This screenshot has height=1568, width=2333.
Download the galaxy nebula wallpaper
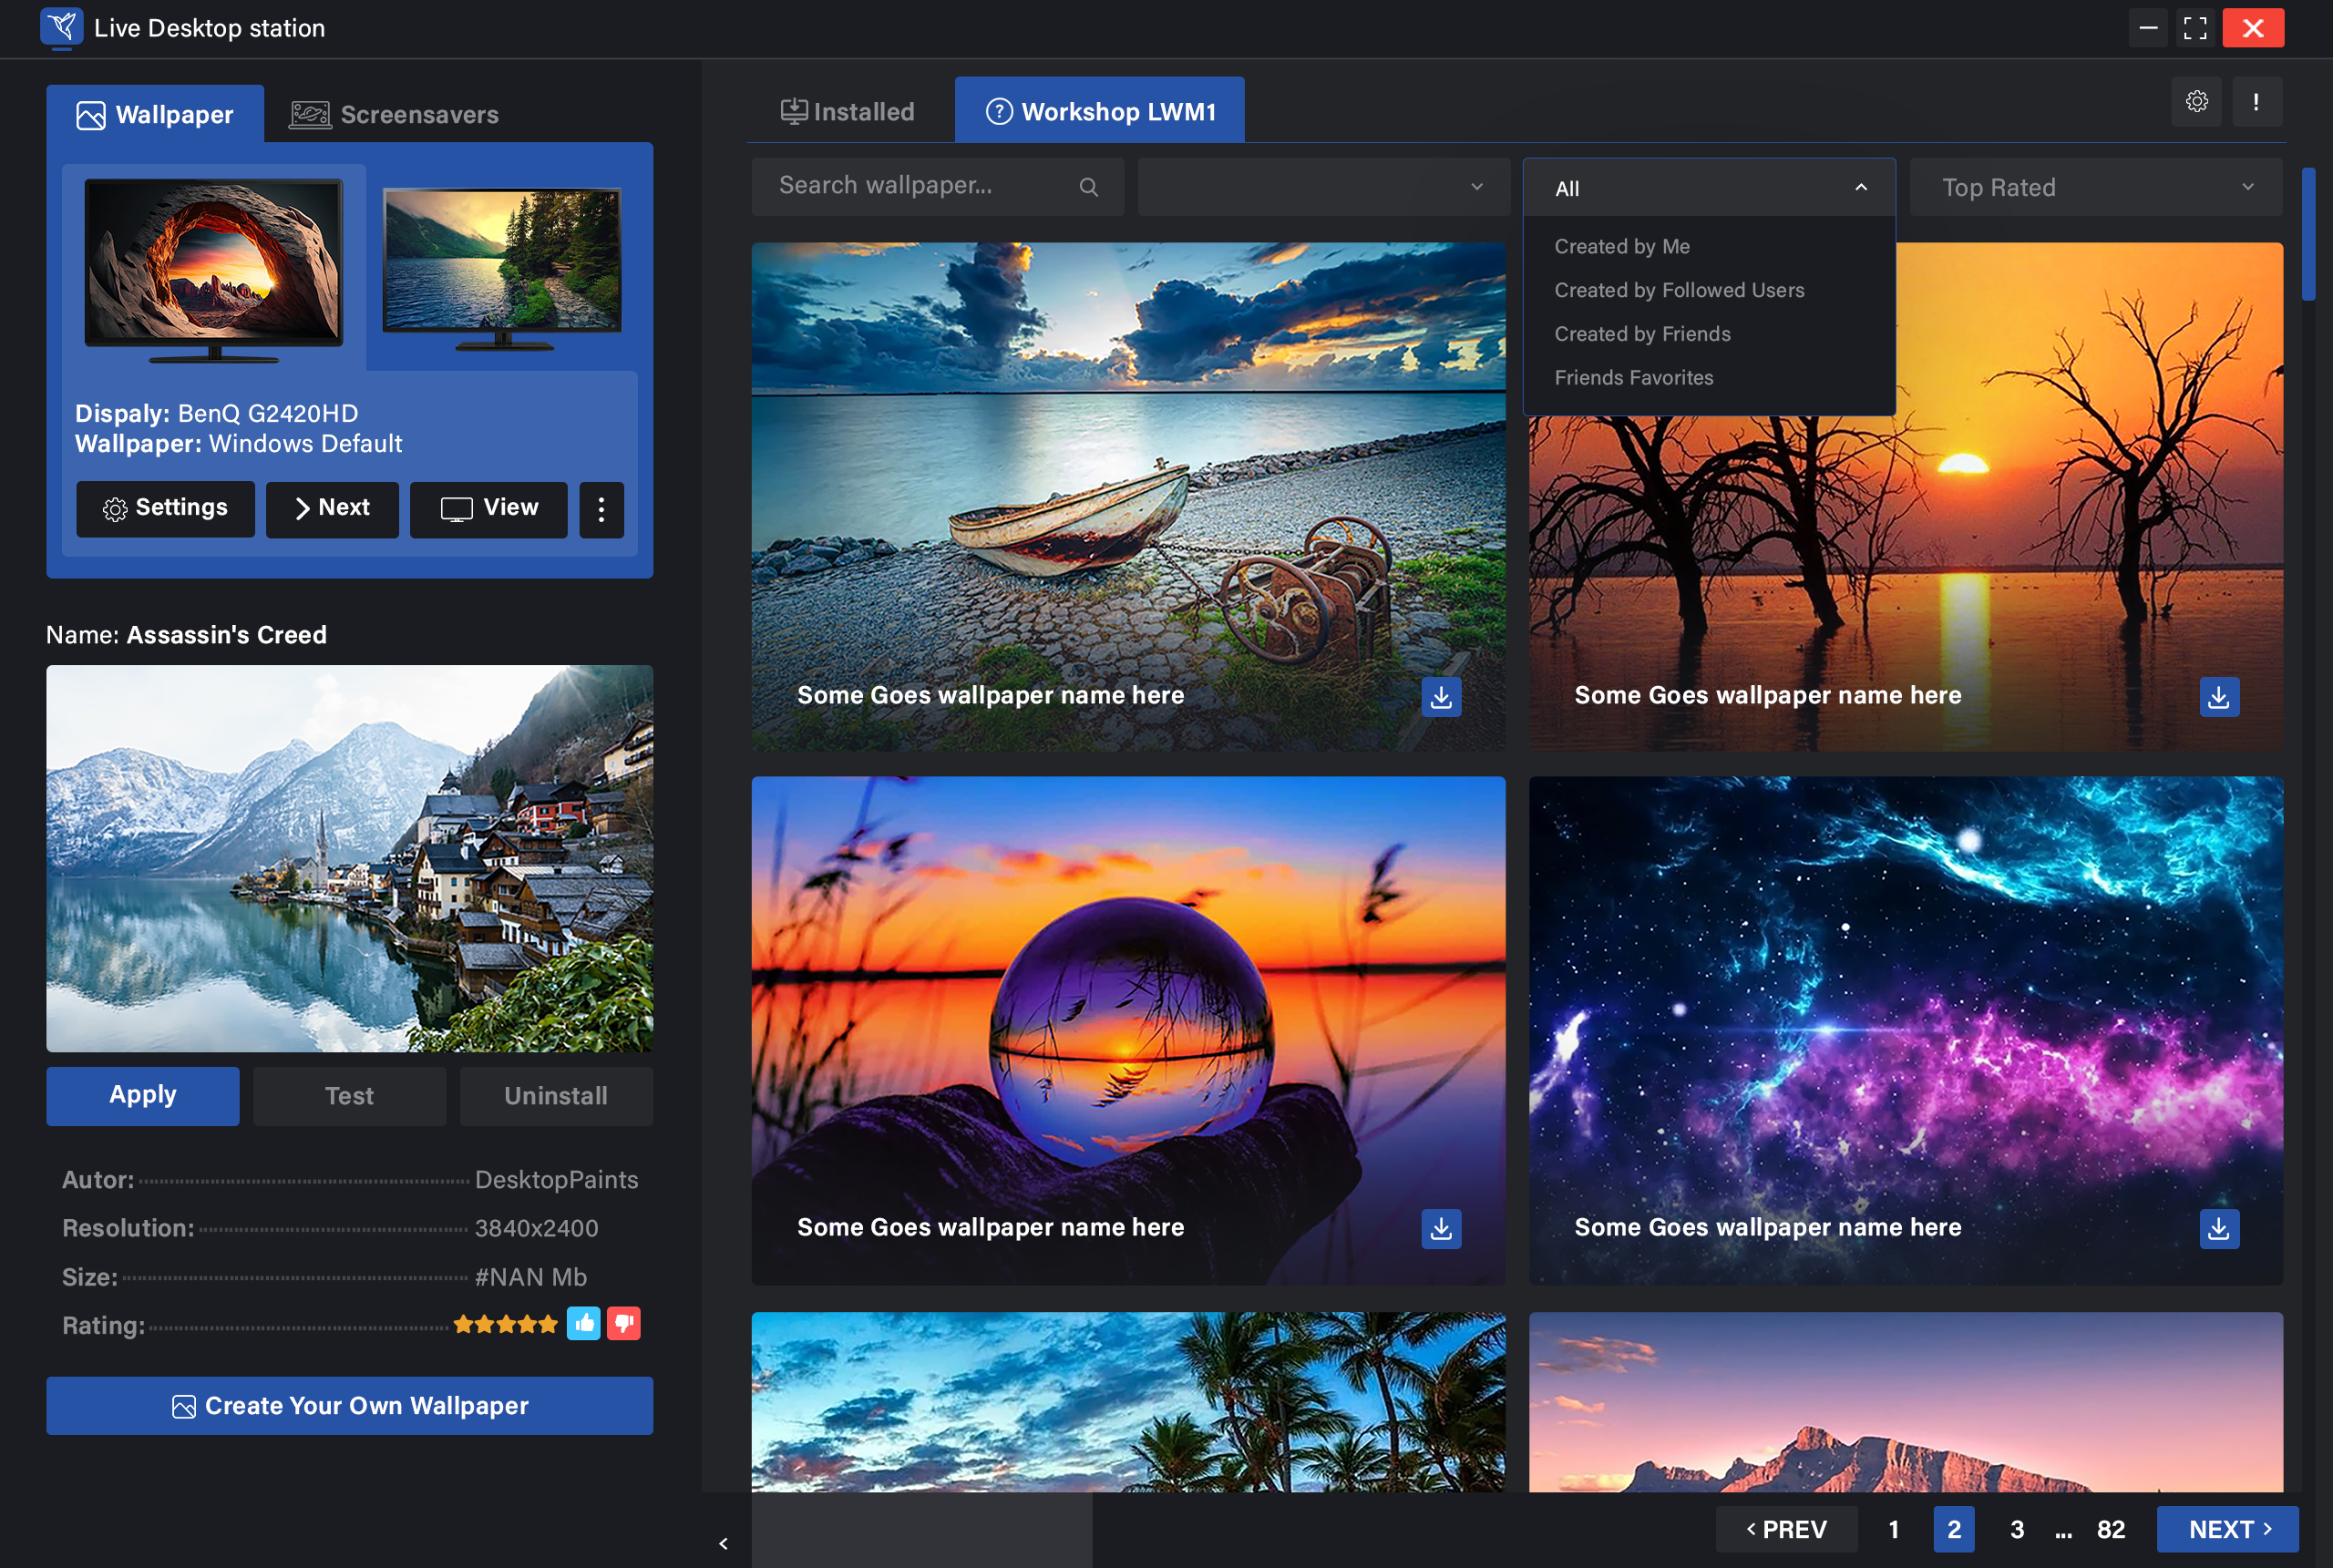pyautogui.click(x=2218, y=1229)
